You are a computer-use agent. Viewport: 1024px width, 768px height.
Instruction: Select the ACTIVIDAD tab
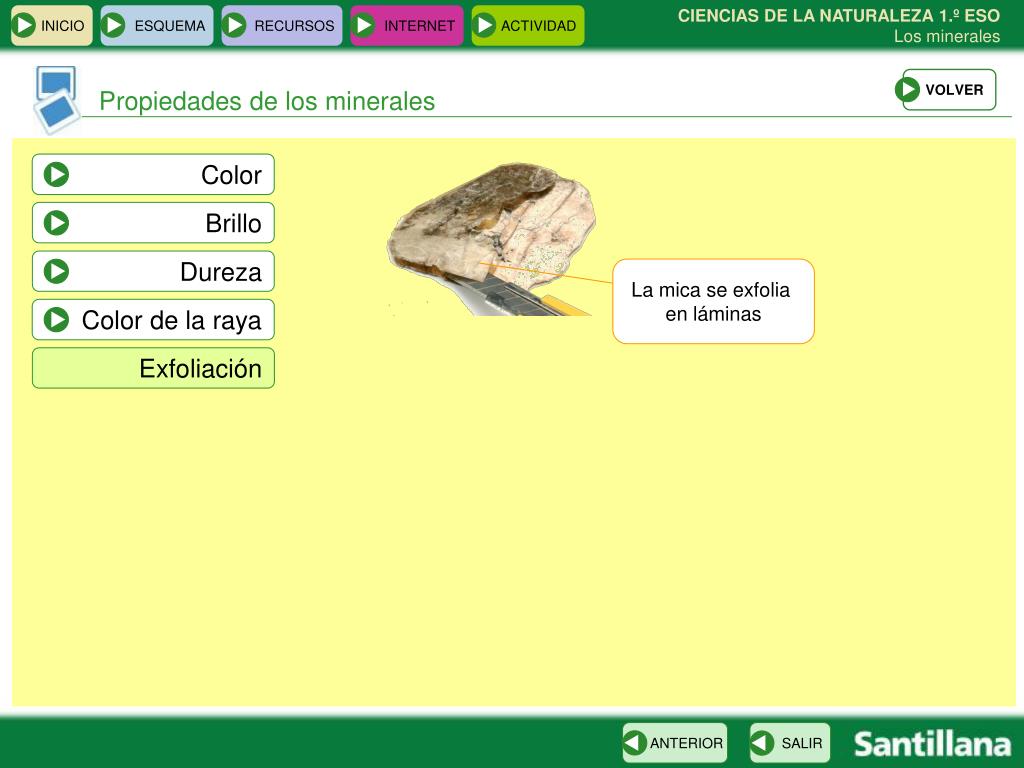pos(528,25)
